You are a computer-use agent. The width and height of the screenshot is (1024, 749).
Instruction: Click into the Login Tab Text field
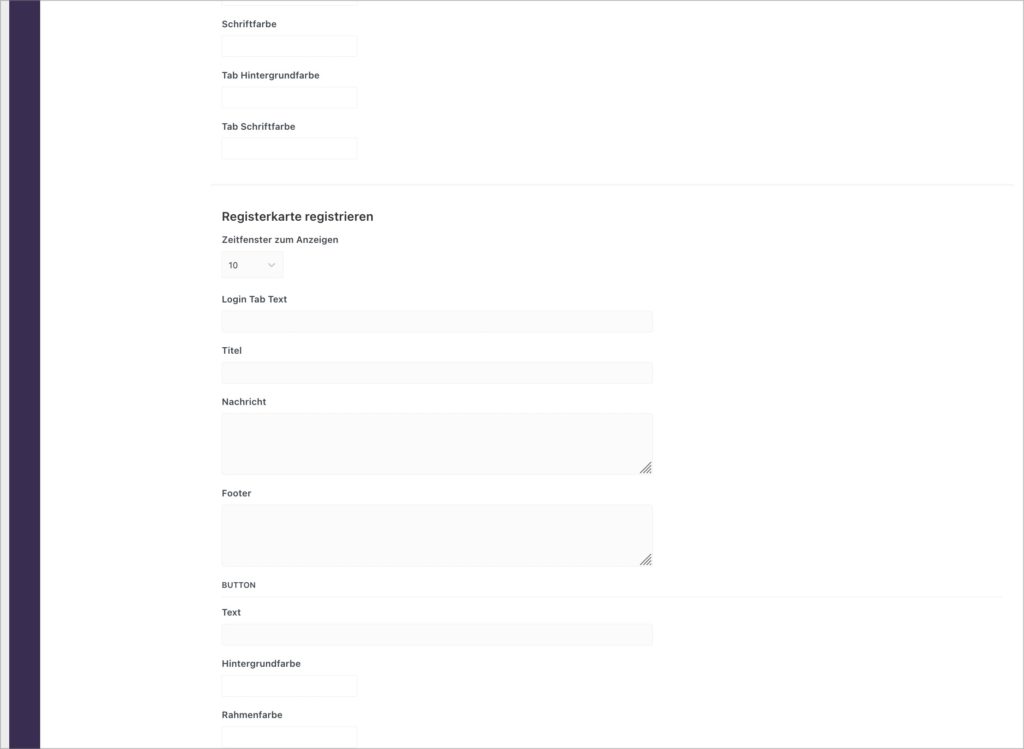click(437, 321)
